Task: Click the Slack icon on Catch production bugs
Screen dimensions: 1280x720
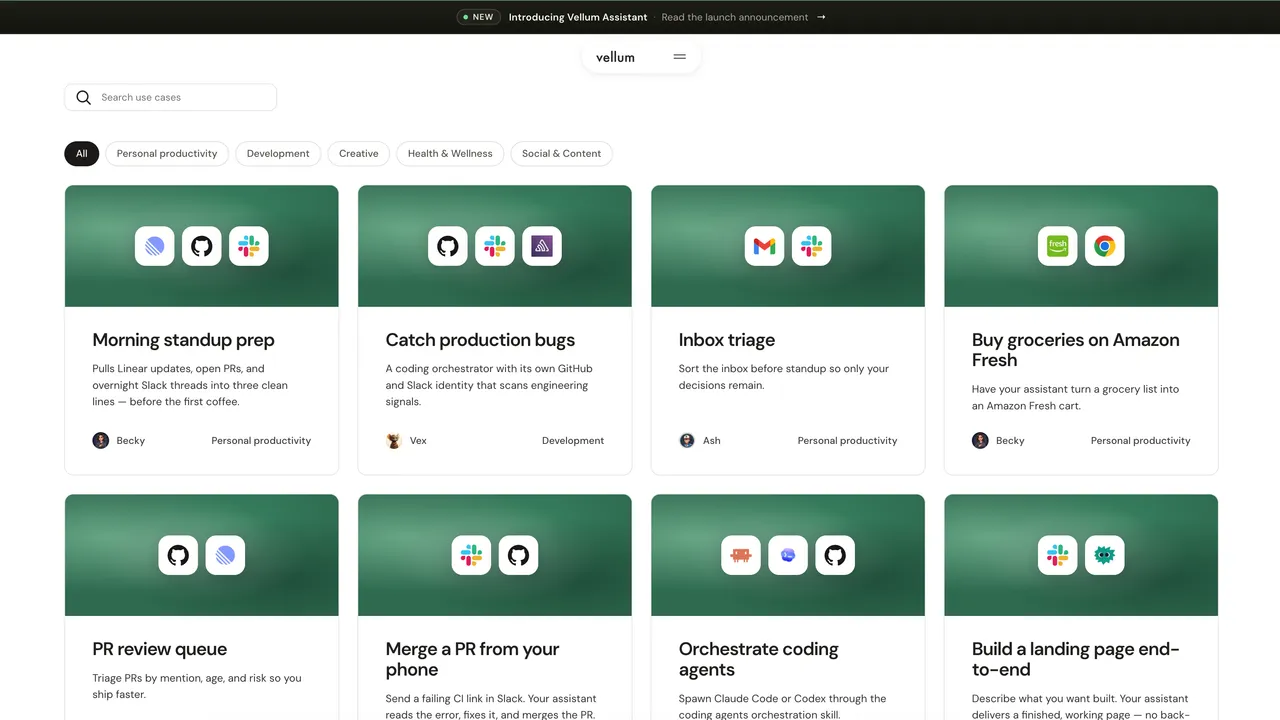Action: [495, 246]
